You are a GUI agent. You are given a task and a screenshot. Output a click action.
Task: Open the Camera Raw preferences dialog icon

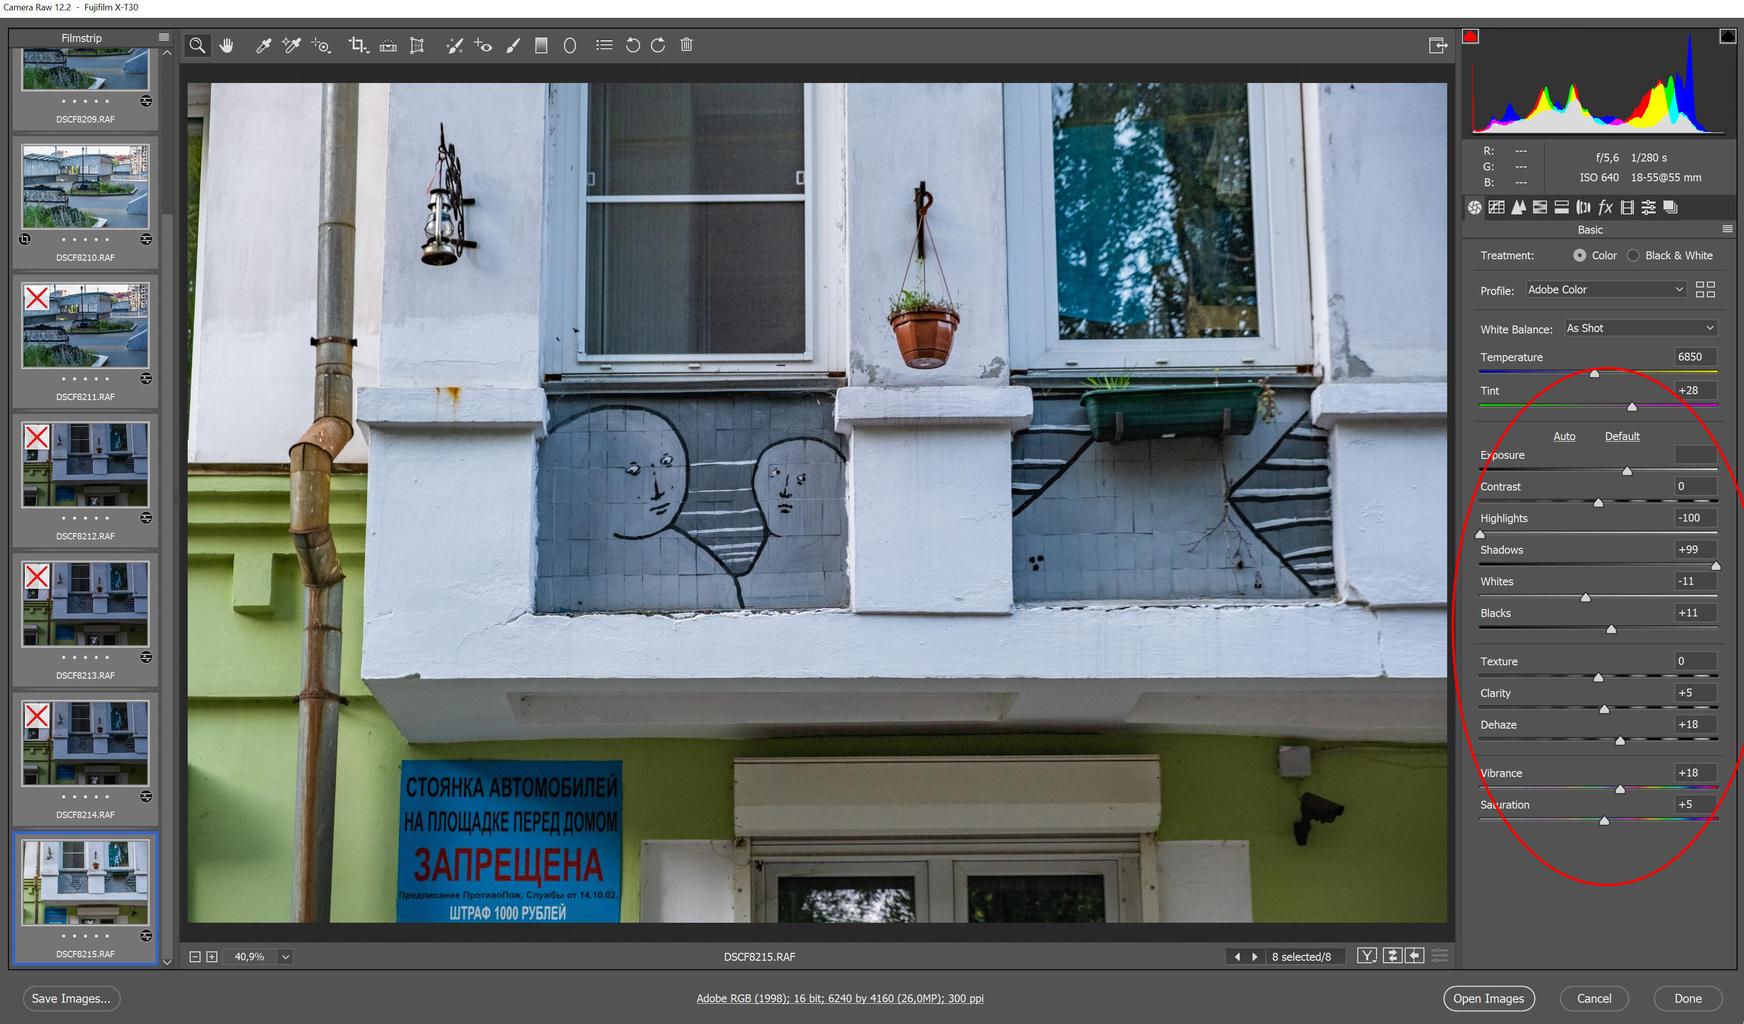pos(604,45)
